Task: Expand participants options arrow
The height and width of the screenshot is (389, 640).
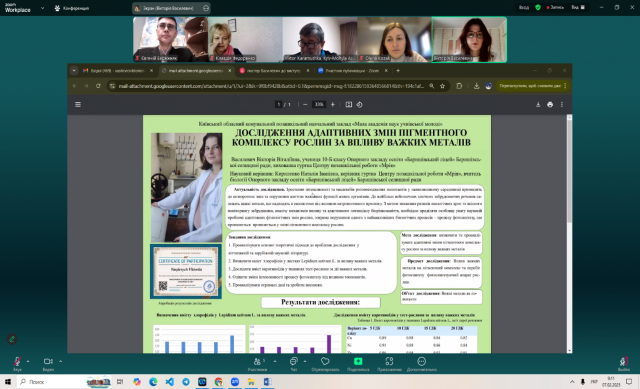Action: coord(275,361)
